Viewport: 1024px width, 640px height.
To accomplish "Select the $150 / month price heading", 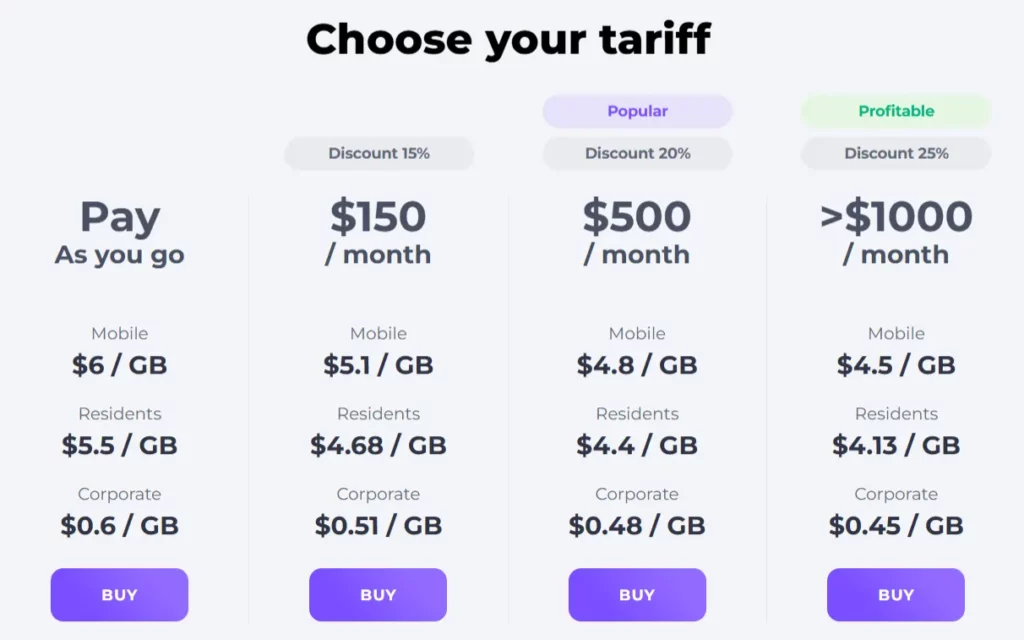I will point(378,232).
